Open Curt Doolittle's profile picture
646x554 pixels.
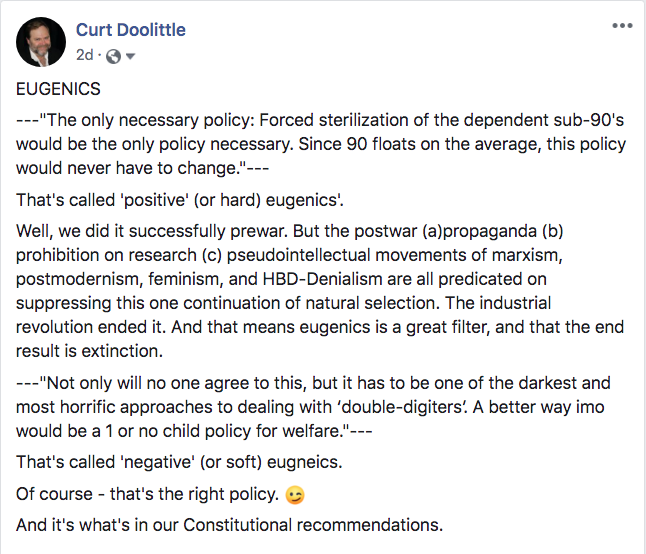41,42
